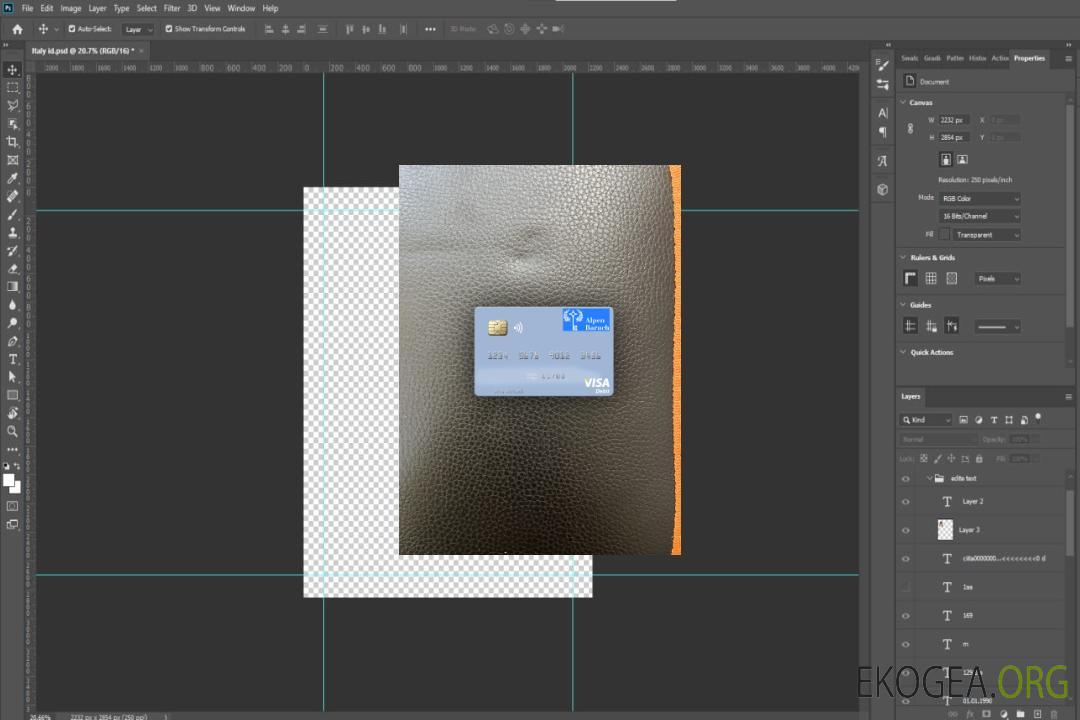The width and height of the screenshot is (1080, 720).
Task: Collapse the Canvas section
Action: tap(904, 103)
